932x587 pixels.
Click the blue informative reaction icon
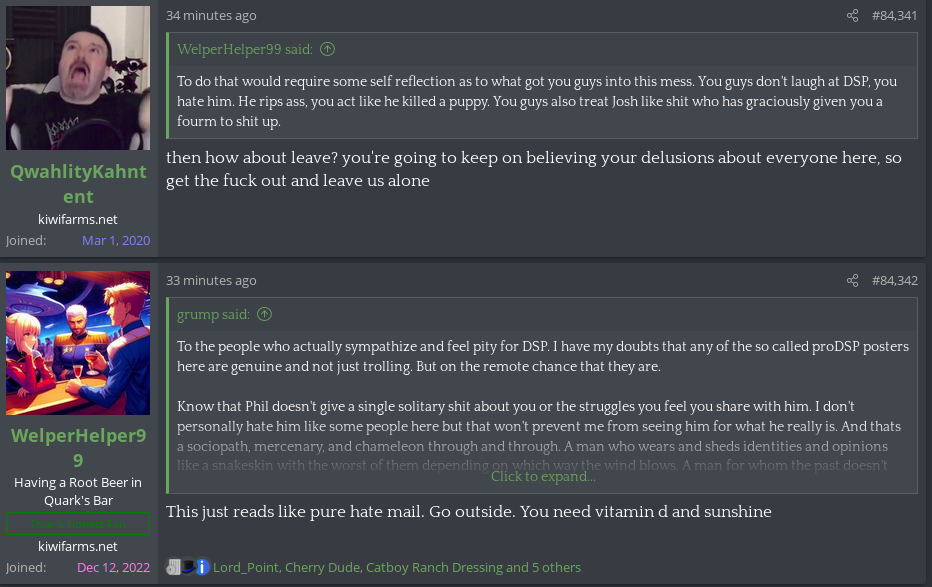203,567
